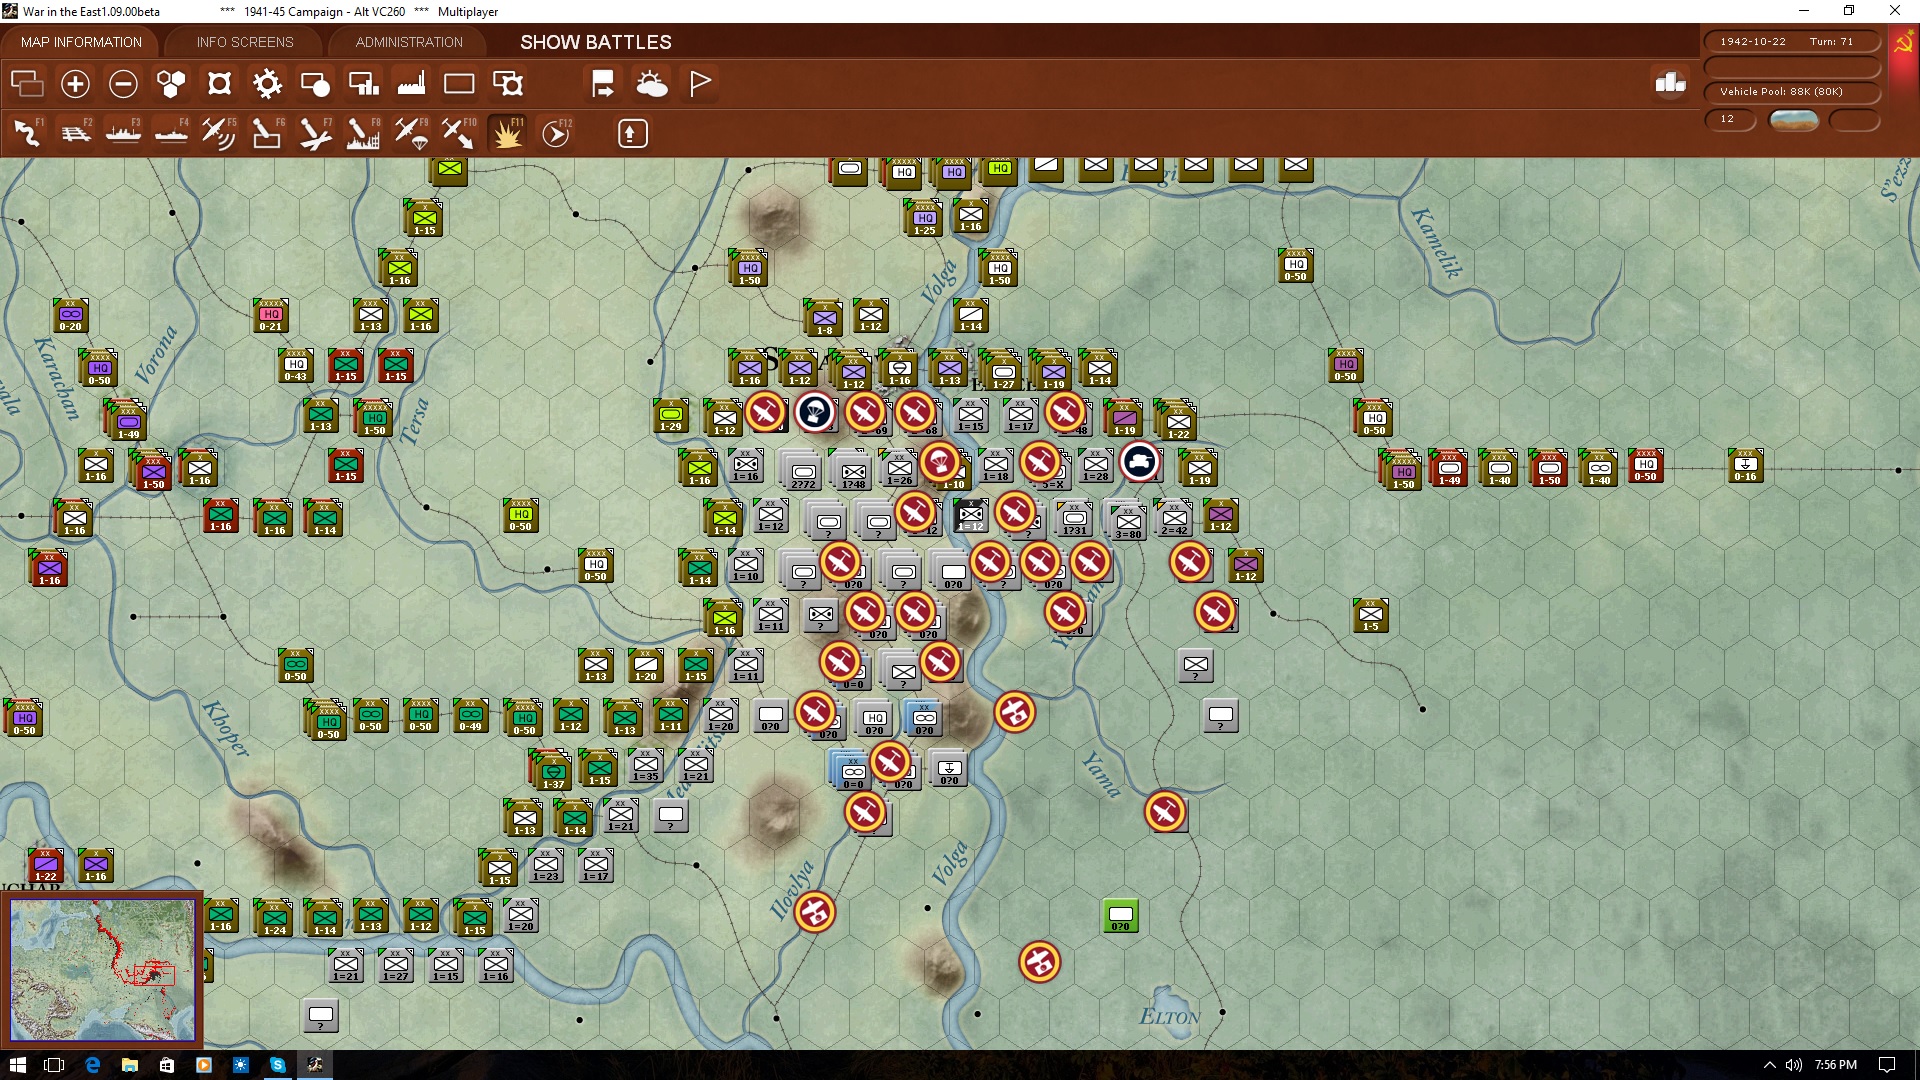
Task: Select F1 move mode arrow icon
Action: 27,133
